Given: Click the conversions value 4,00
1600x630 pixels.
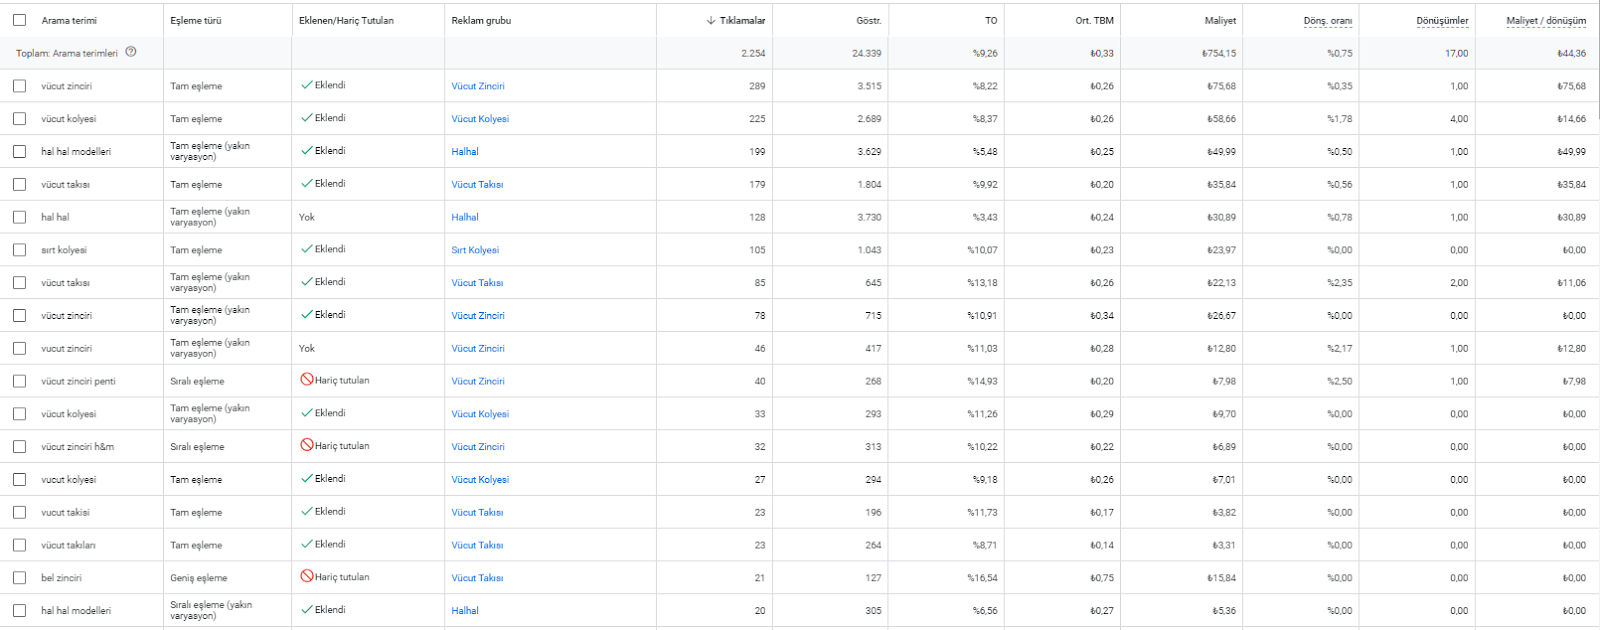Looking at the screenshot, I should coord(1459,119).
